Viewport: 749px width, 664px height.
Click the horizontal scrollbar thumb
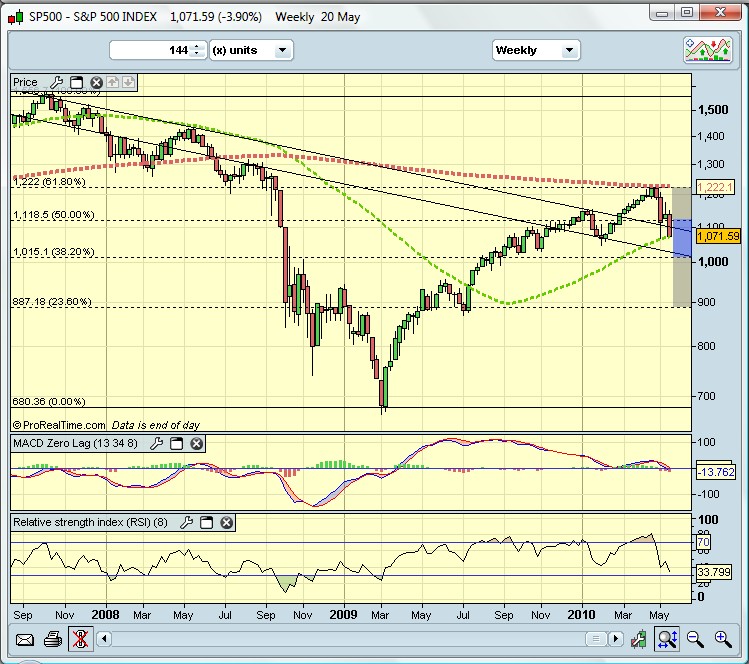(596, 639)
